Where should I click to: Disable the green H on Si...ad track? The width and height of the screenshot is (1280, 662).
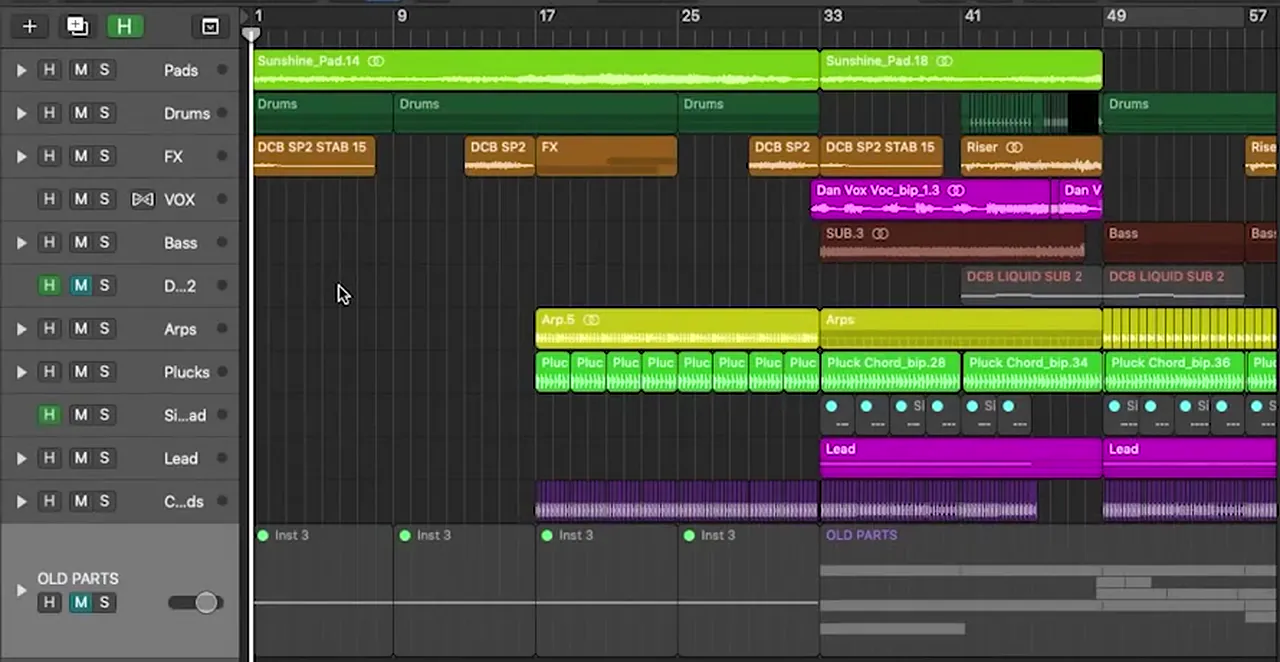[x=48, y=414]
